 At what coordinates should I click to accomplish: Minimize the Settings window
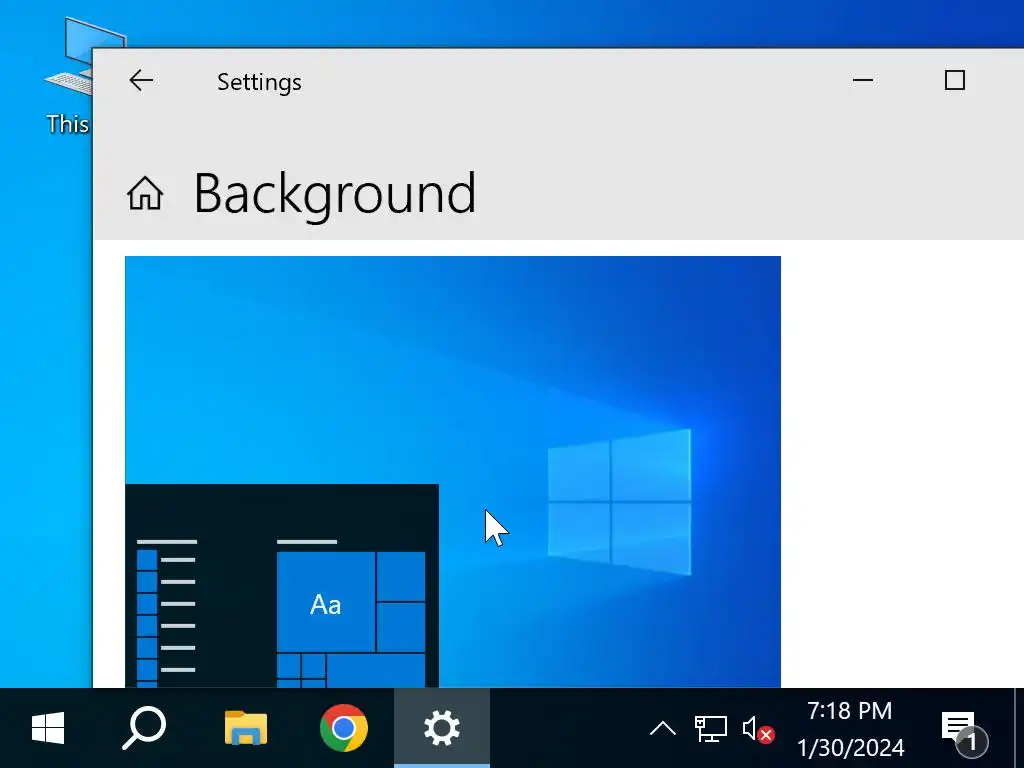(863, 80)
